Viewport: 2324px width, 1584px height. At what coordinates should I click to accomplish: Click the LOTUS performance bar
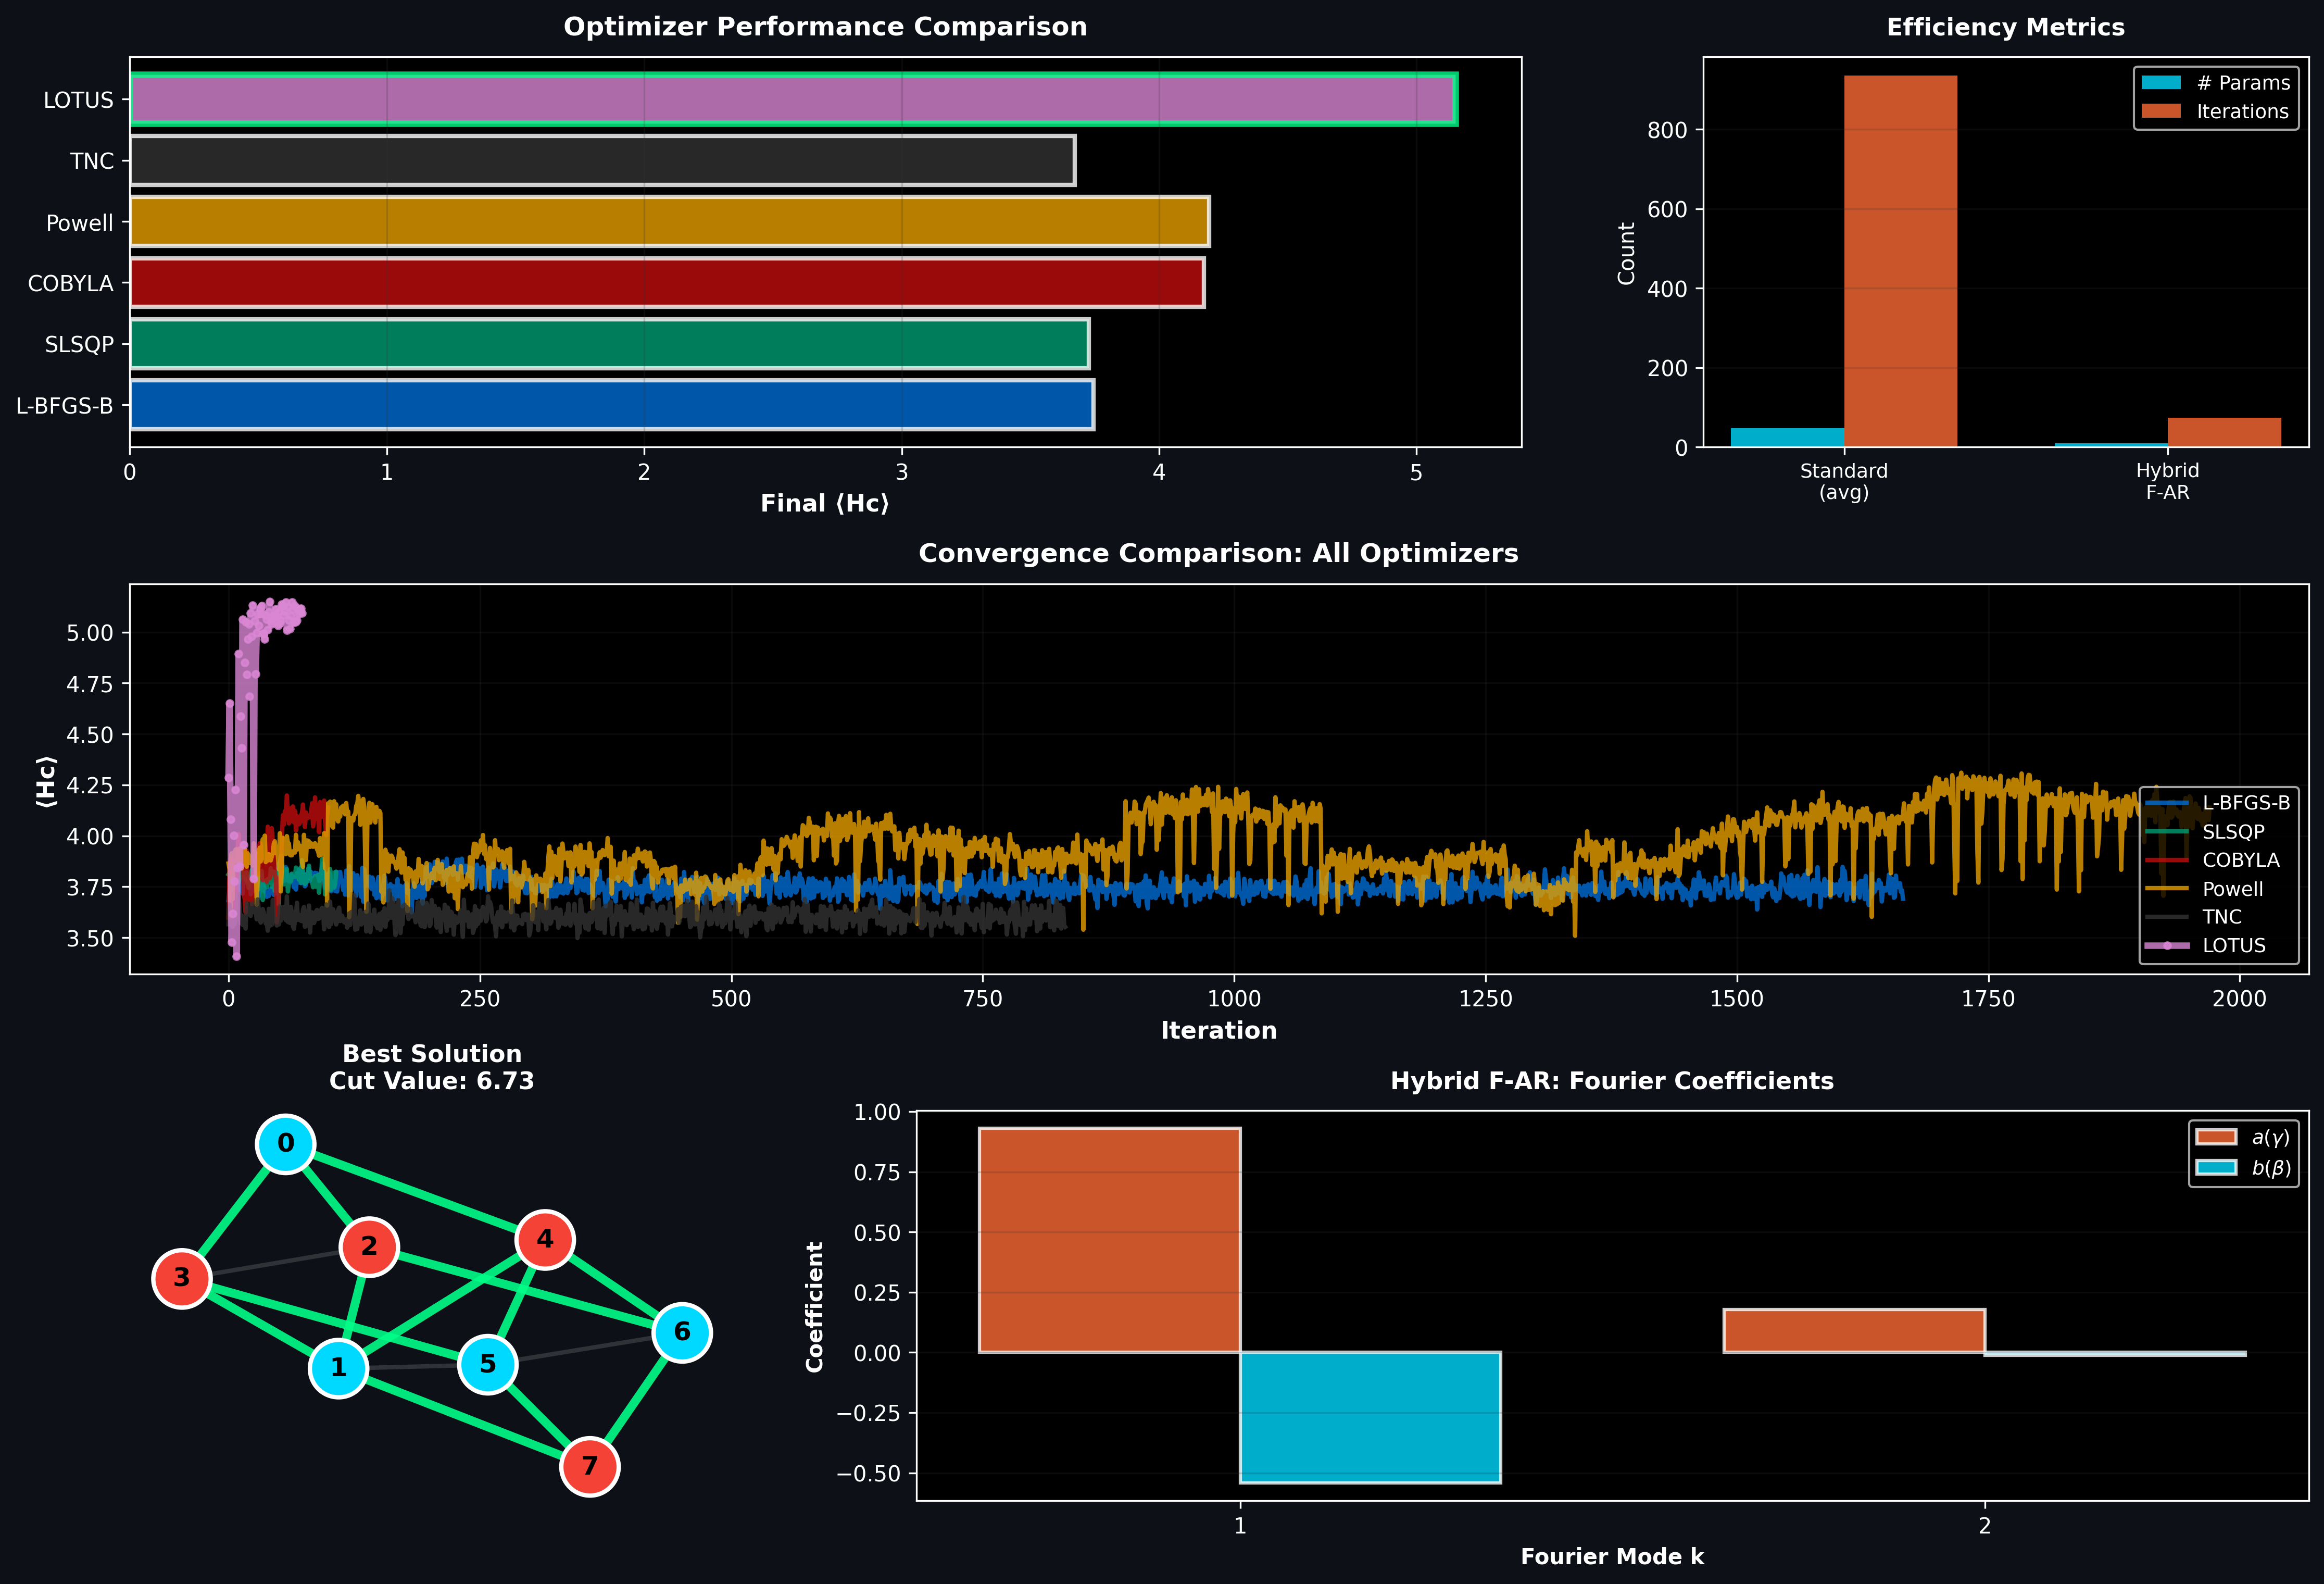[x=792, y=100]
